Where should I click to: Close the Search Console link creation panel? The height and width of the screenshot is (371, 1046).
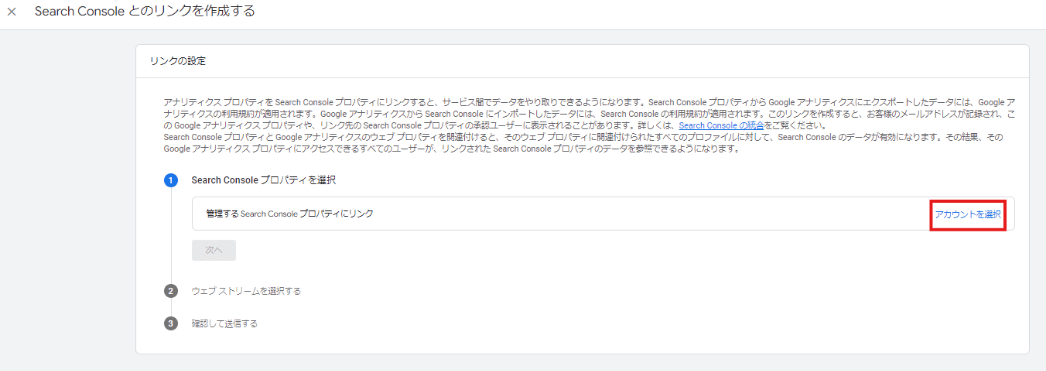(x=11, y=13)
